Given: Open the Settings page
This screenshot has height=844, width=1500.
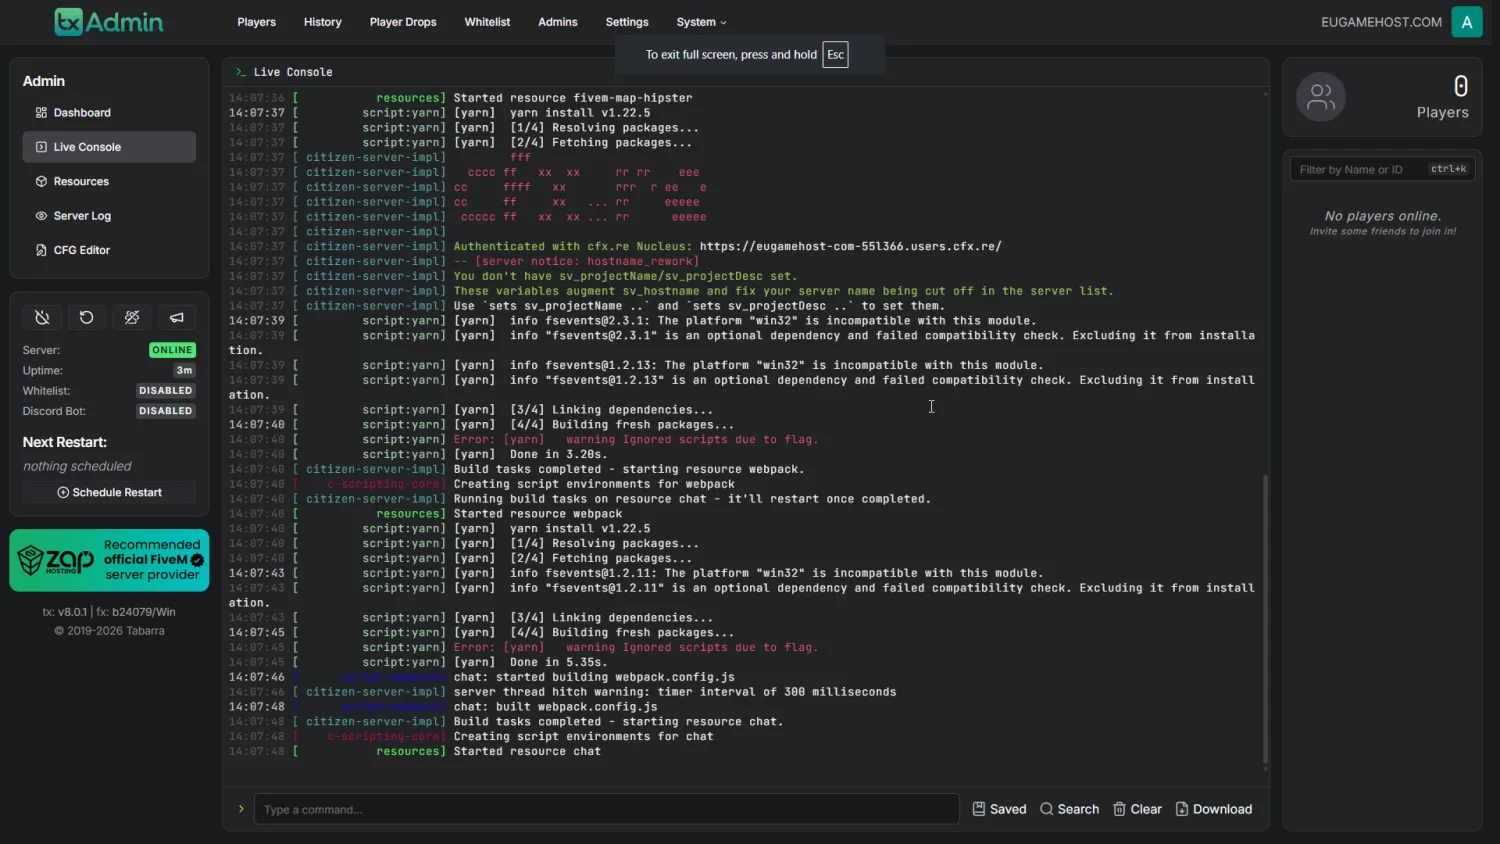Looking at the screenshot, I should click(627, 22).
